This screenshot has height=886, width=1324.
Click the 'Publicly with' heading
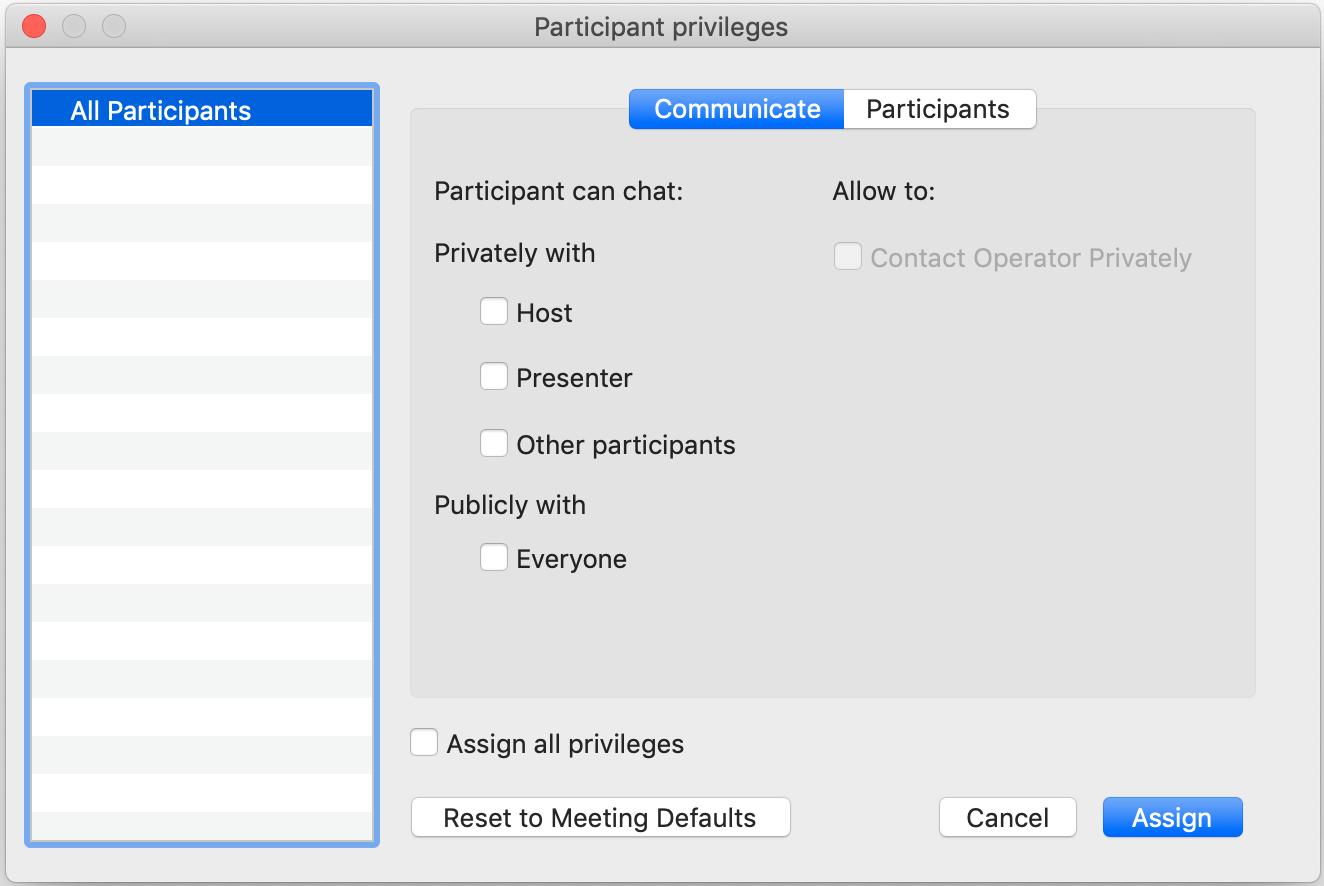[x=510, y=505]
